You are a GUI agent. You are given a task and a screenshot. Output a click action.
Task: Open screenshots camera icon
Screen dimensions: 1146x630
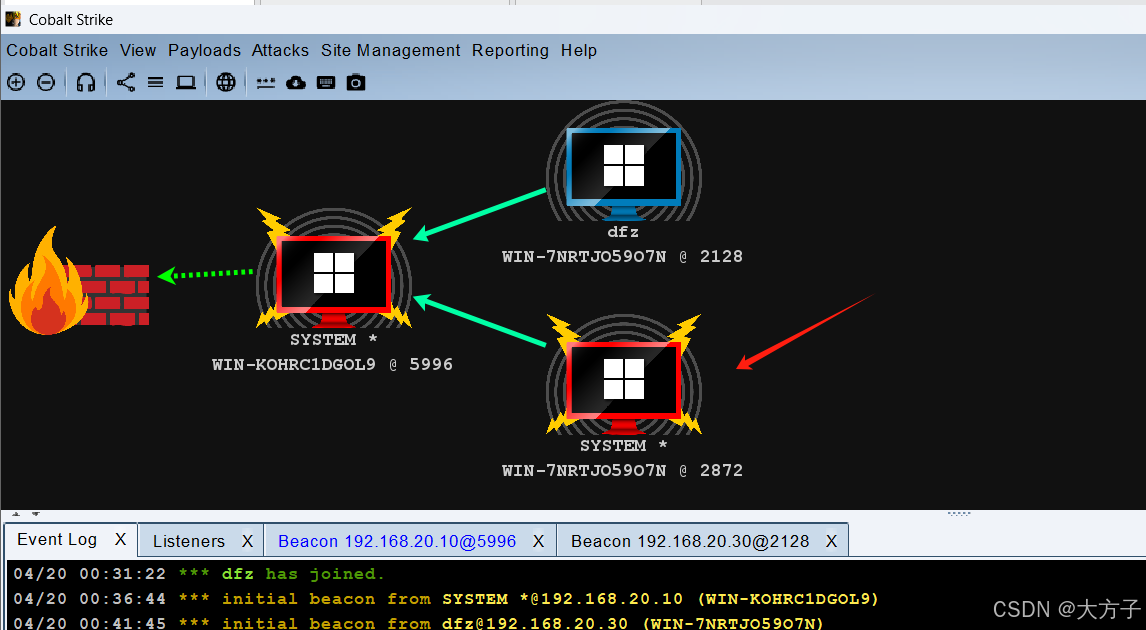click(356, 83)
